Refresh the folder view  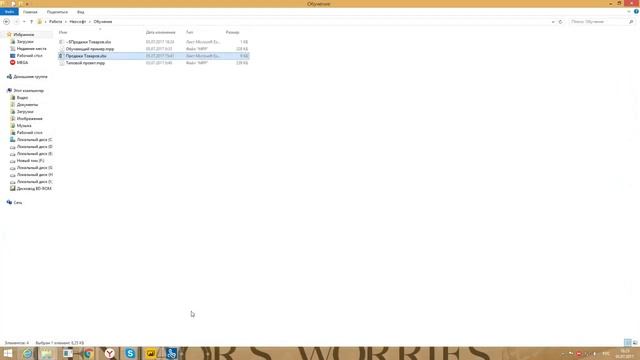pyautogui.click(x=560, y=22)
